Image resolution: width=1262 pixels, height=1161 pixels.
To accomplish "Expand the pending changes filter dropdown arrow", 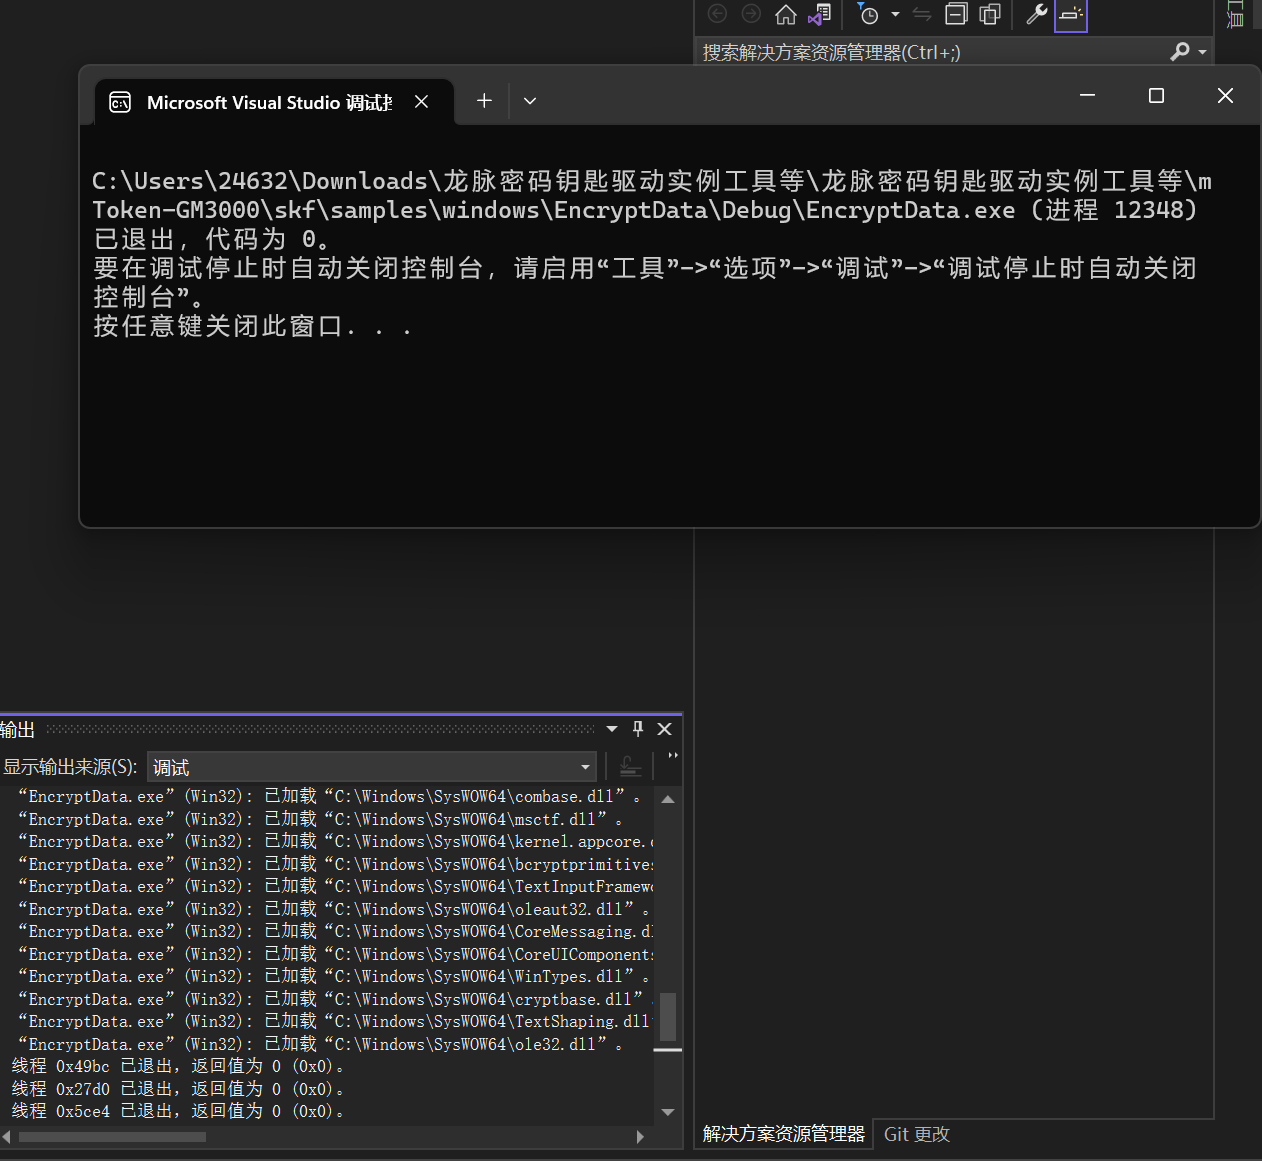I will pos(895,14).
